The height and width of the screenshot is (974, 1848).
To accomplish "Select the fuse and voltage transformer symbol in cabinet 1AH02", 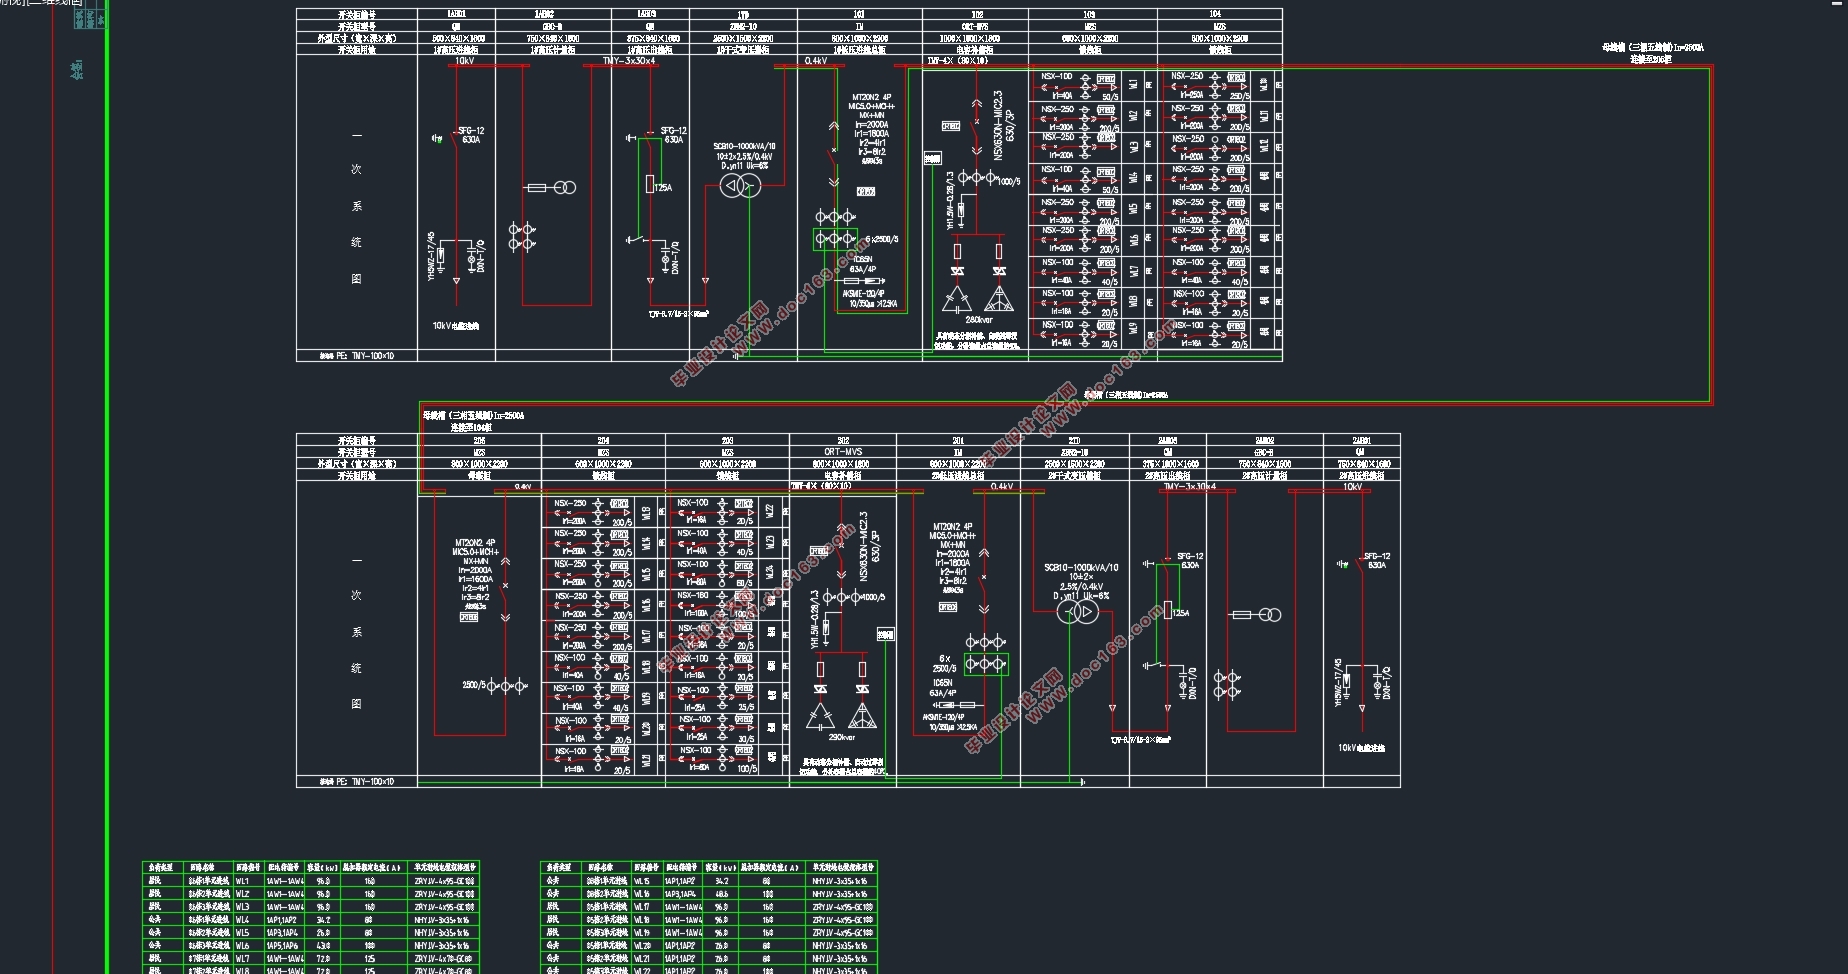I will coord(551,188).
